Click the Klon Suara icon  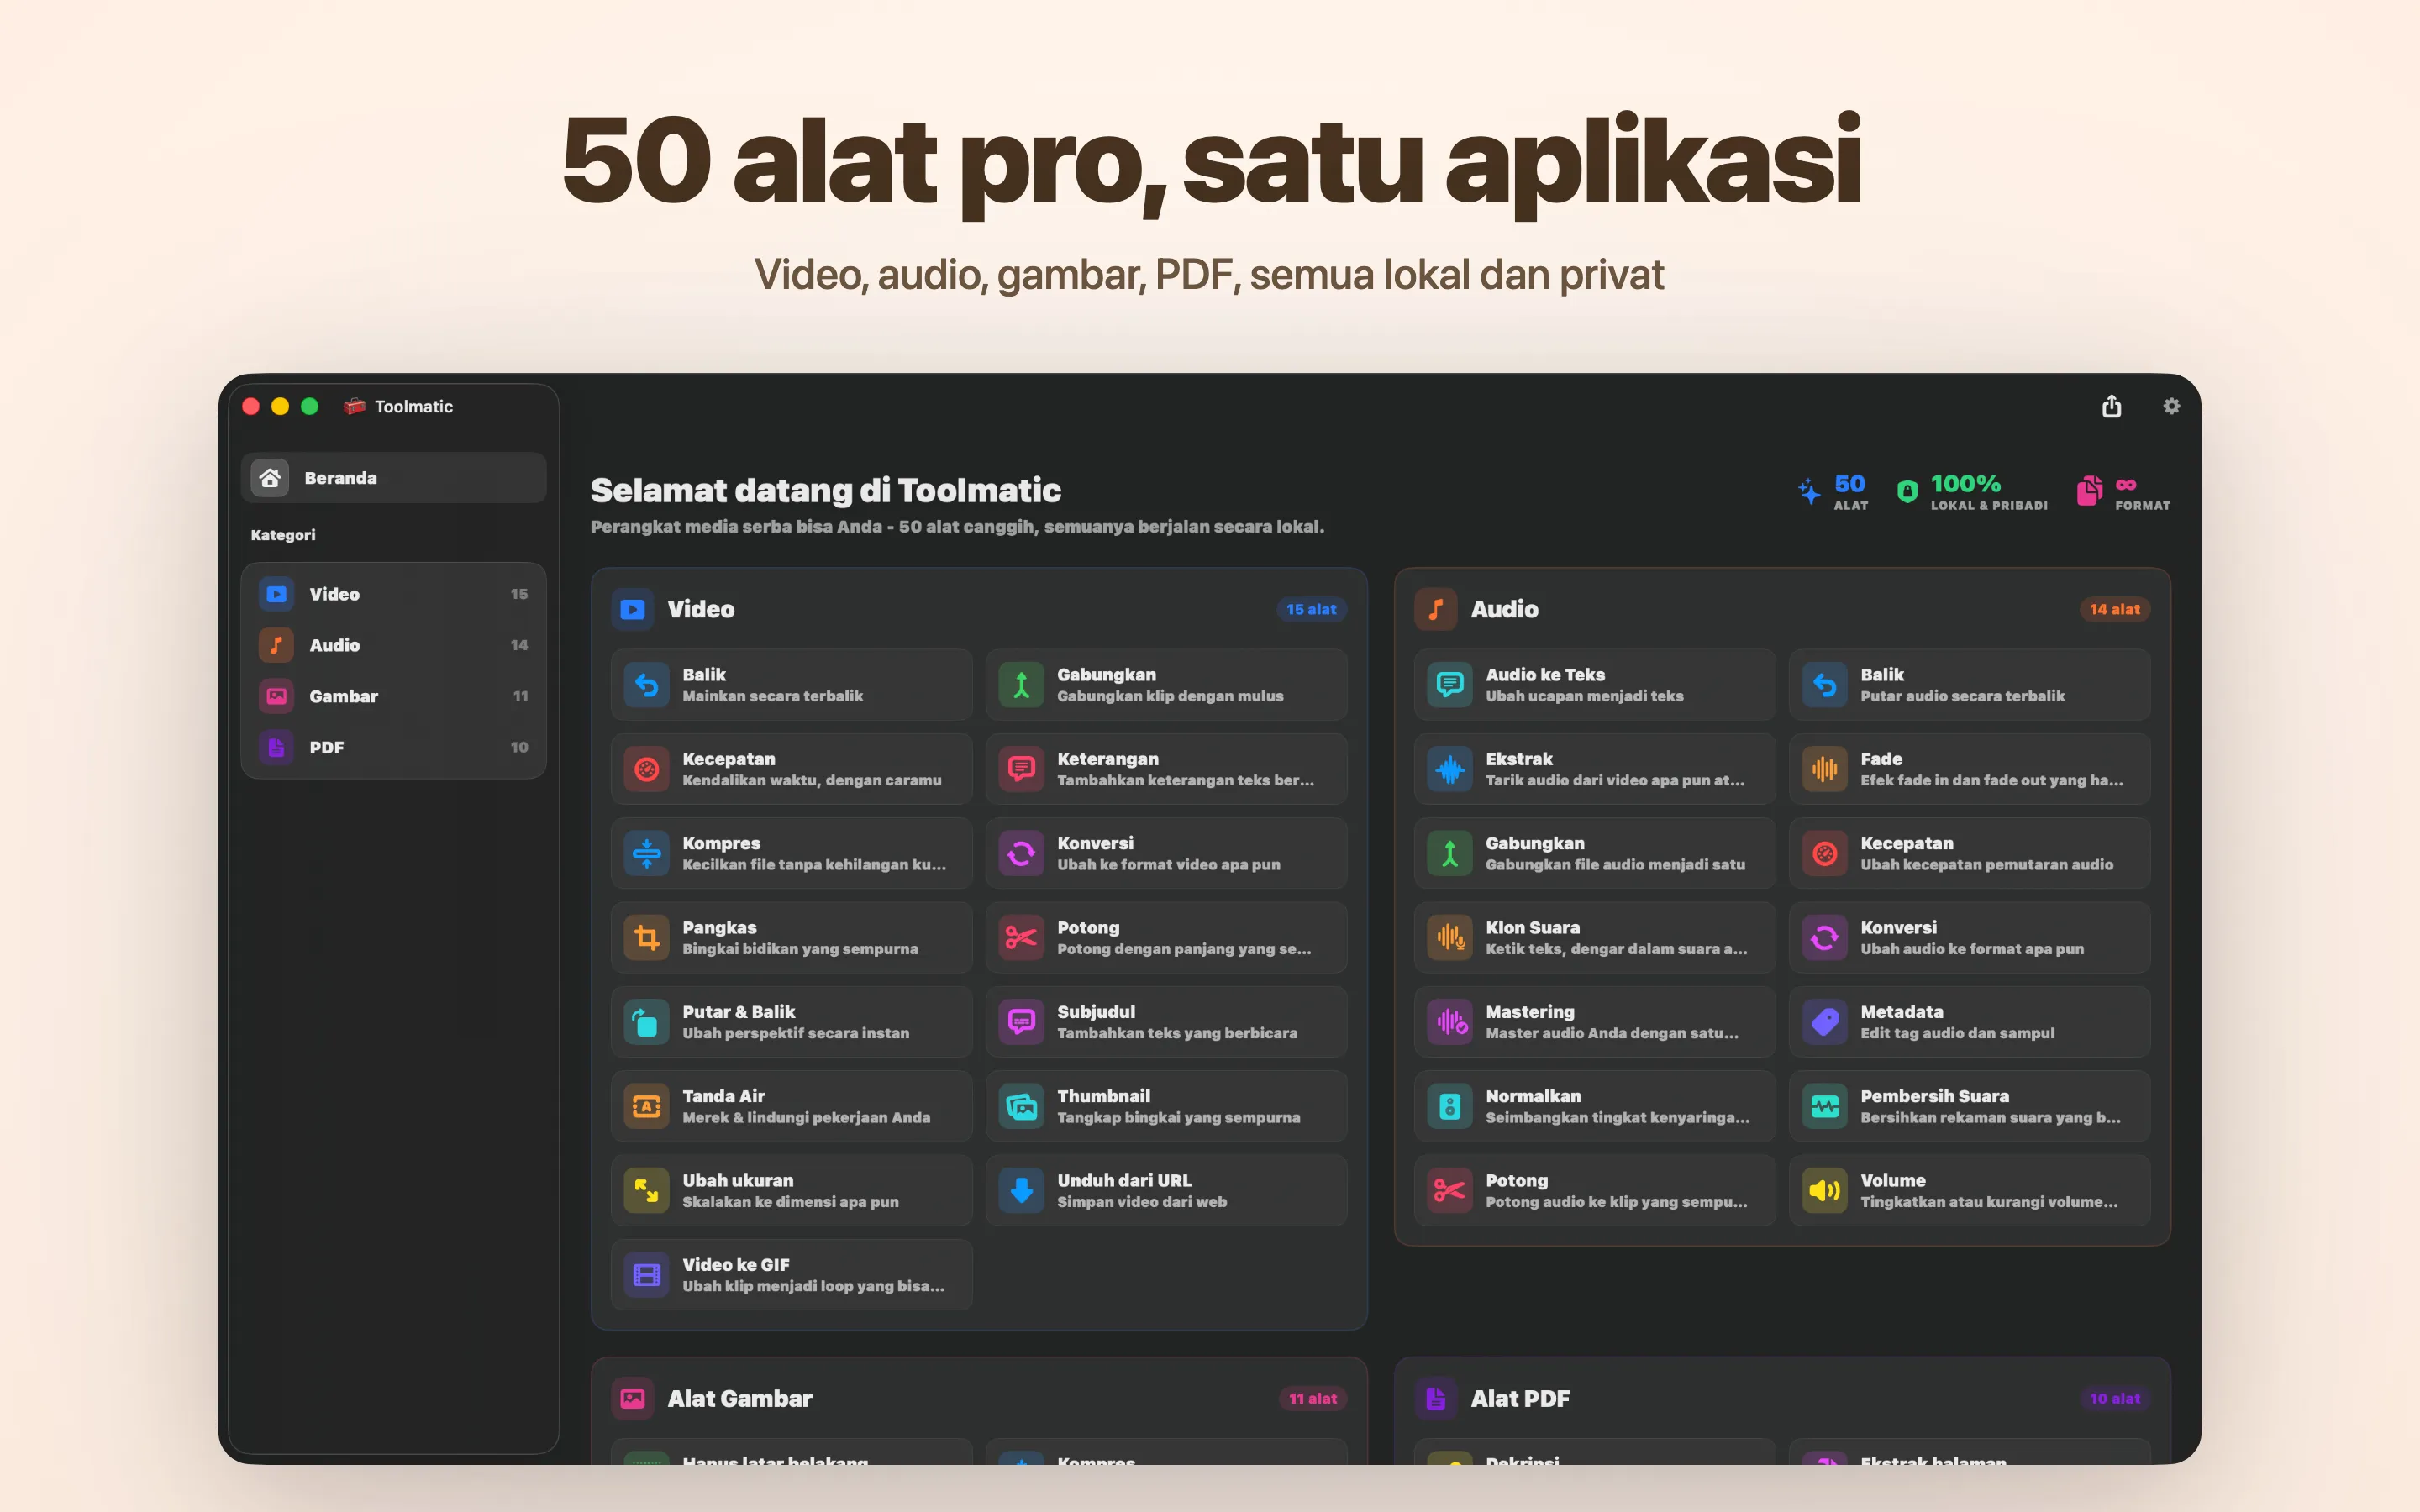[1450, 938]
